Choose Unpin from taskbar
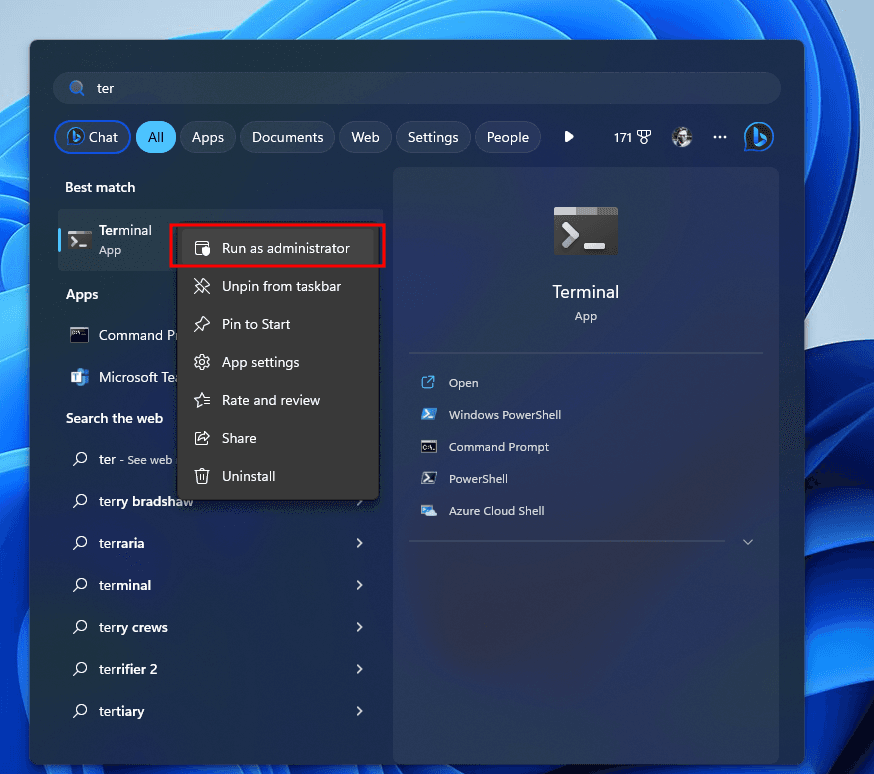The image size is (874, 774). 278,286
